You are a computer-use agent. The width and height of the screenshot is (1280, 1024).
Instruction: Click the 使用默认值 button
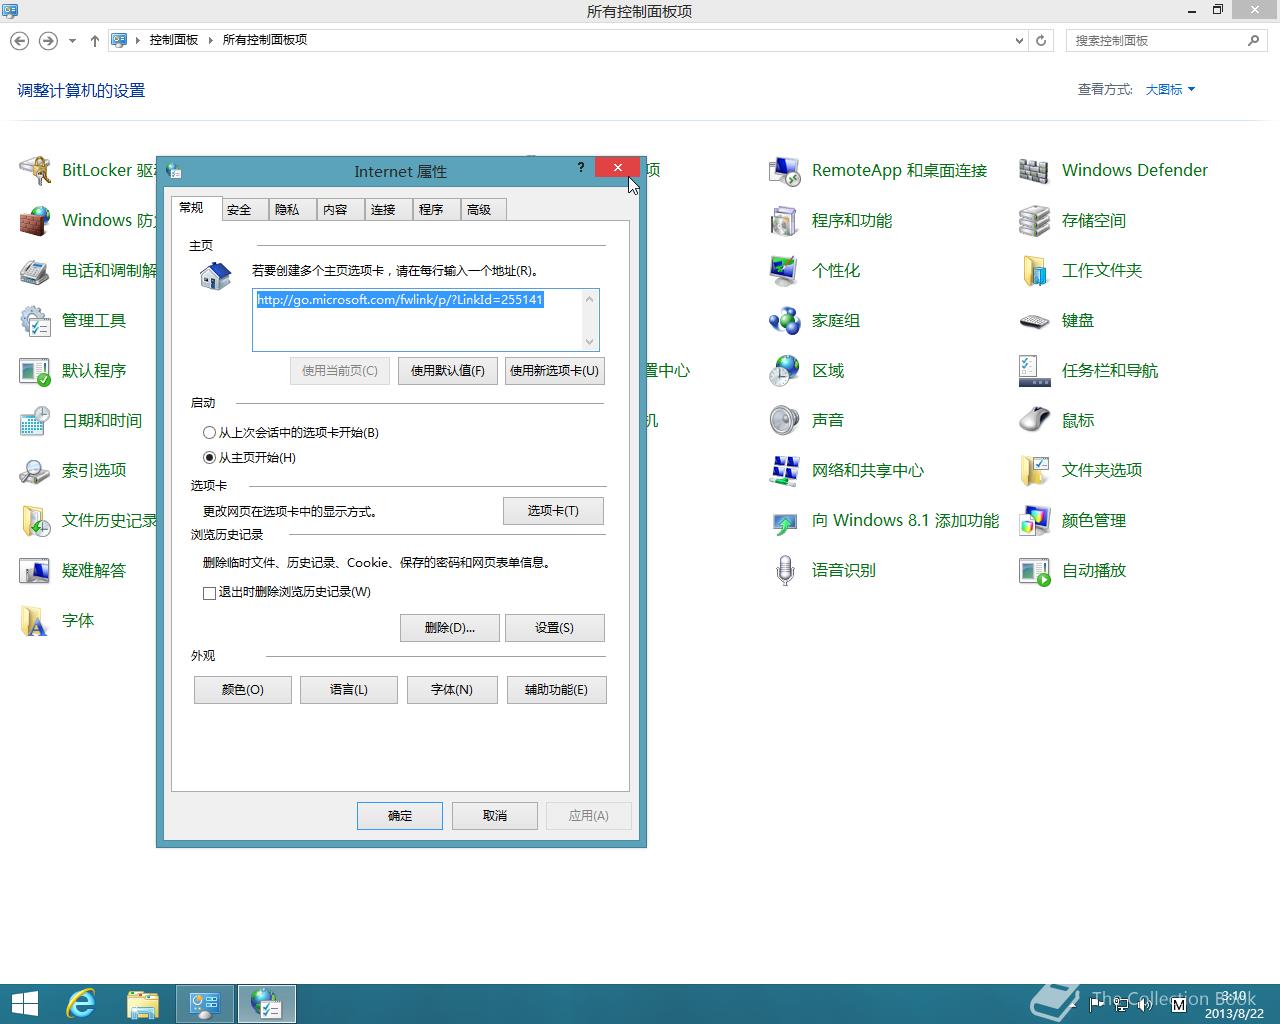tap(448, 371)
